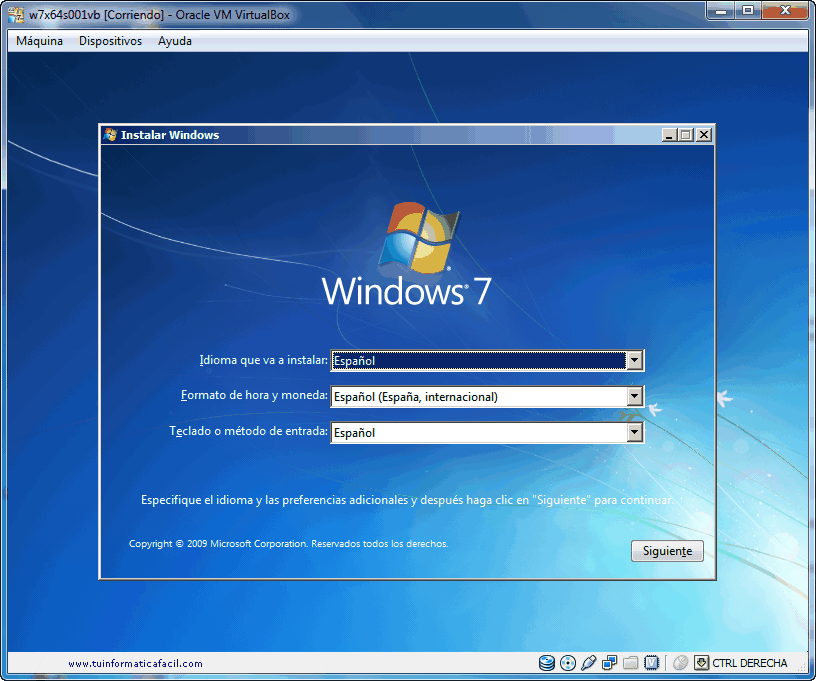Click the Siguiente button
The height and width of the screenshot is (681, 816).
pyautogui.click(x=667, y=551)
